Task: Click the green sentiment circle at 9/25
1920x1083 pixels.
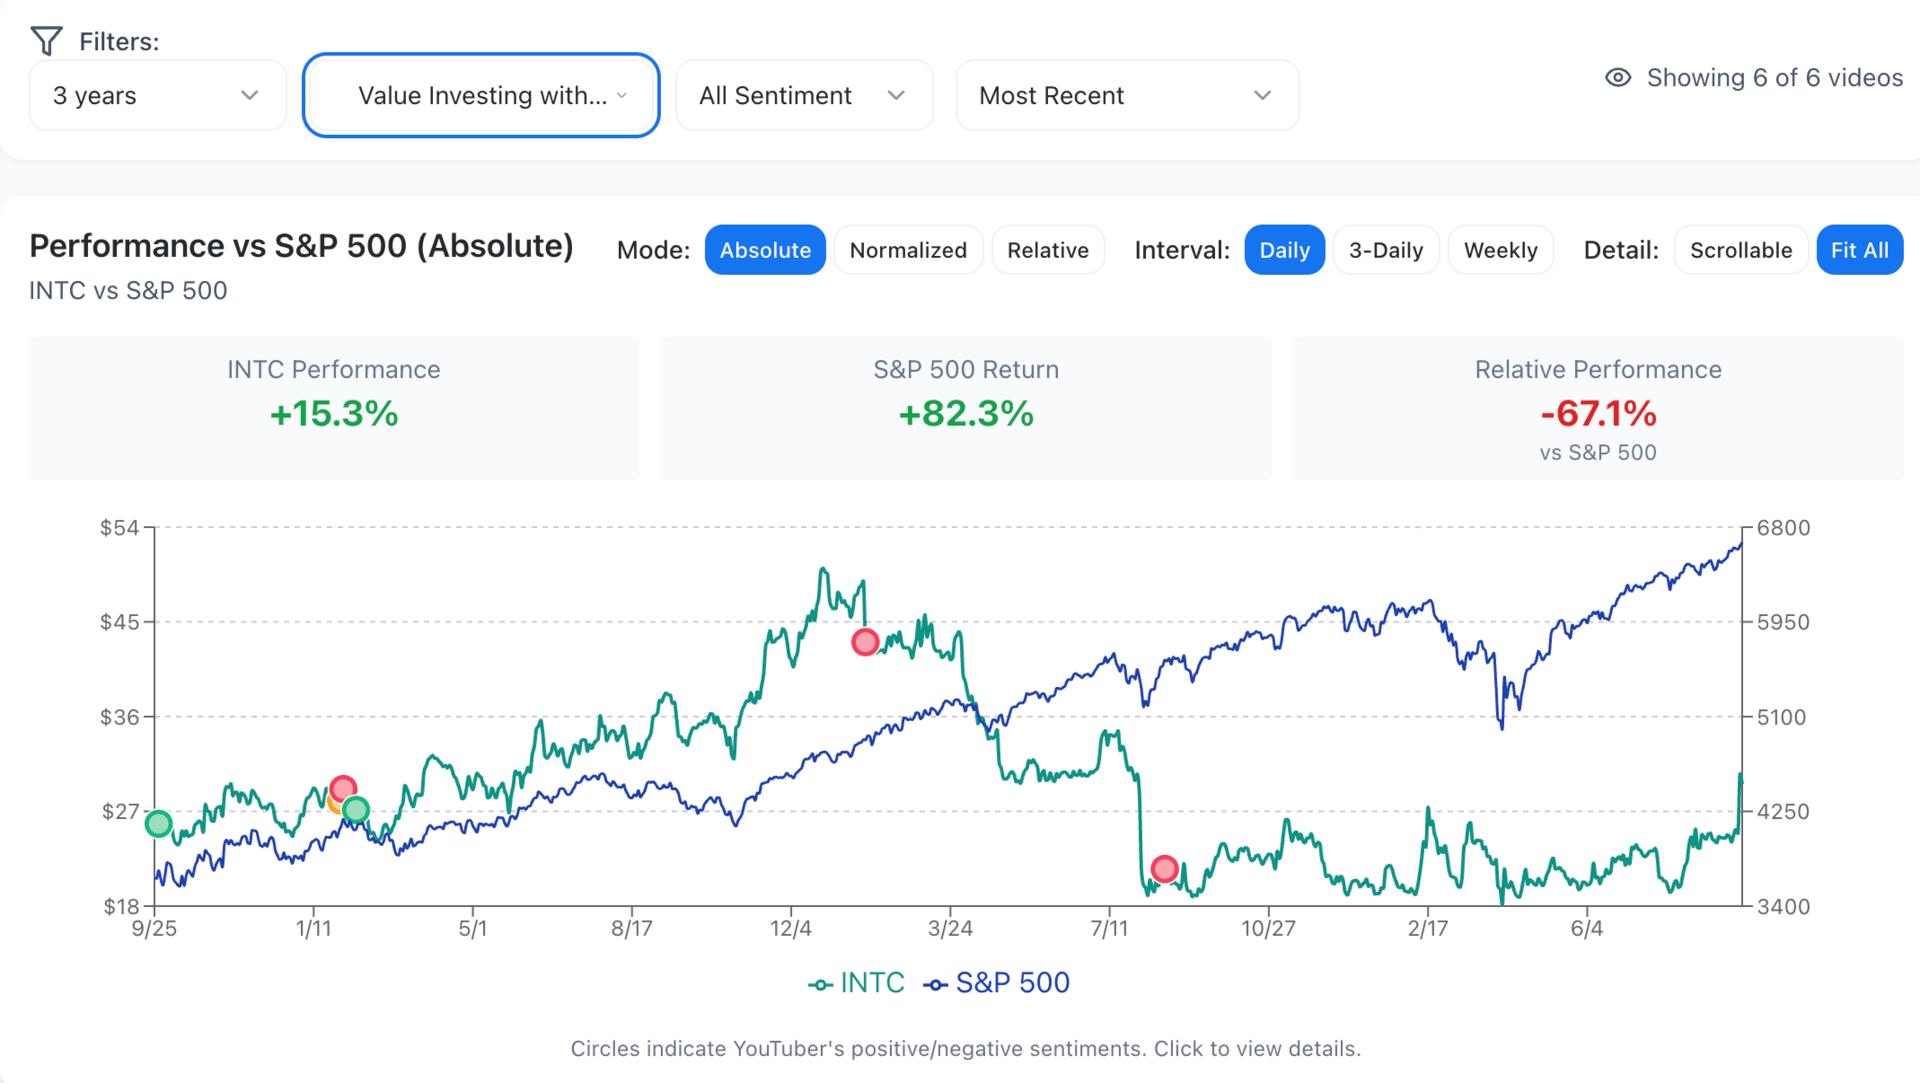Action: click(x=158, y=824)
